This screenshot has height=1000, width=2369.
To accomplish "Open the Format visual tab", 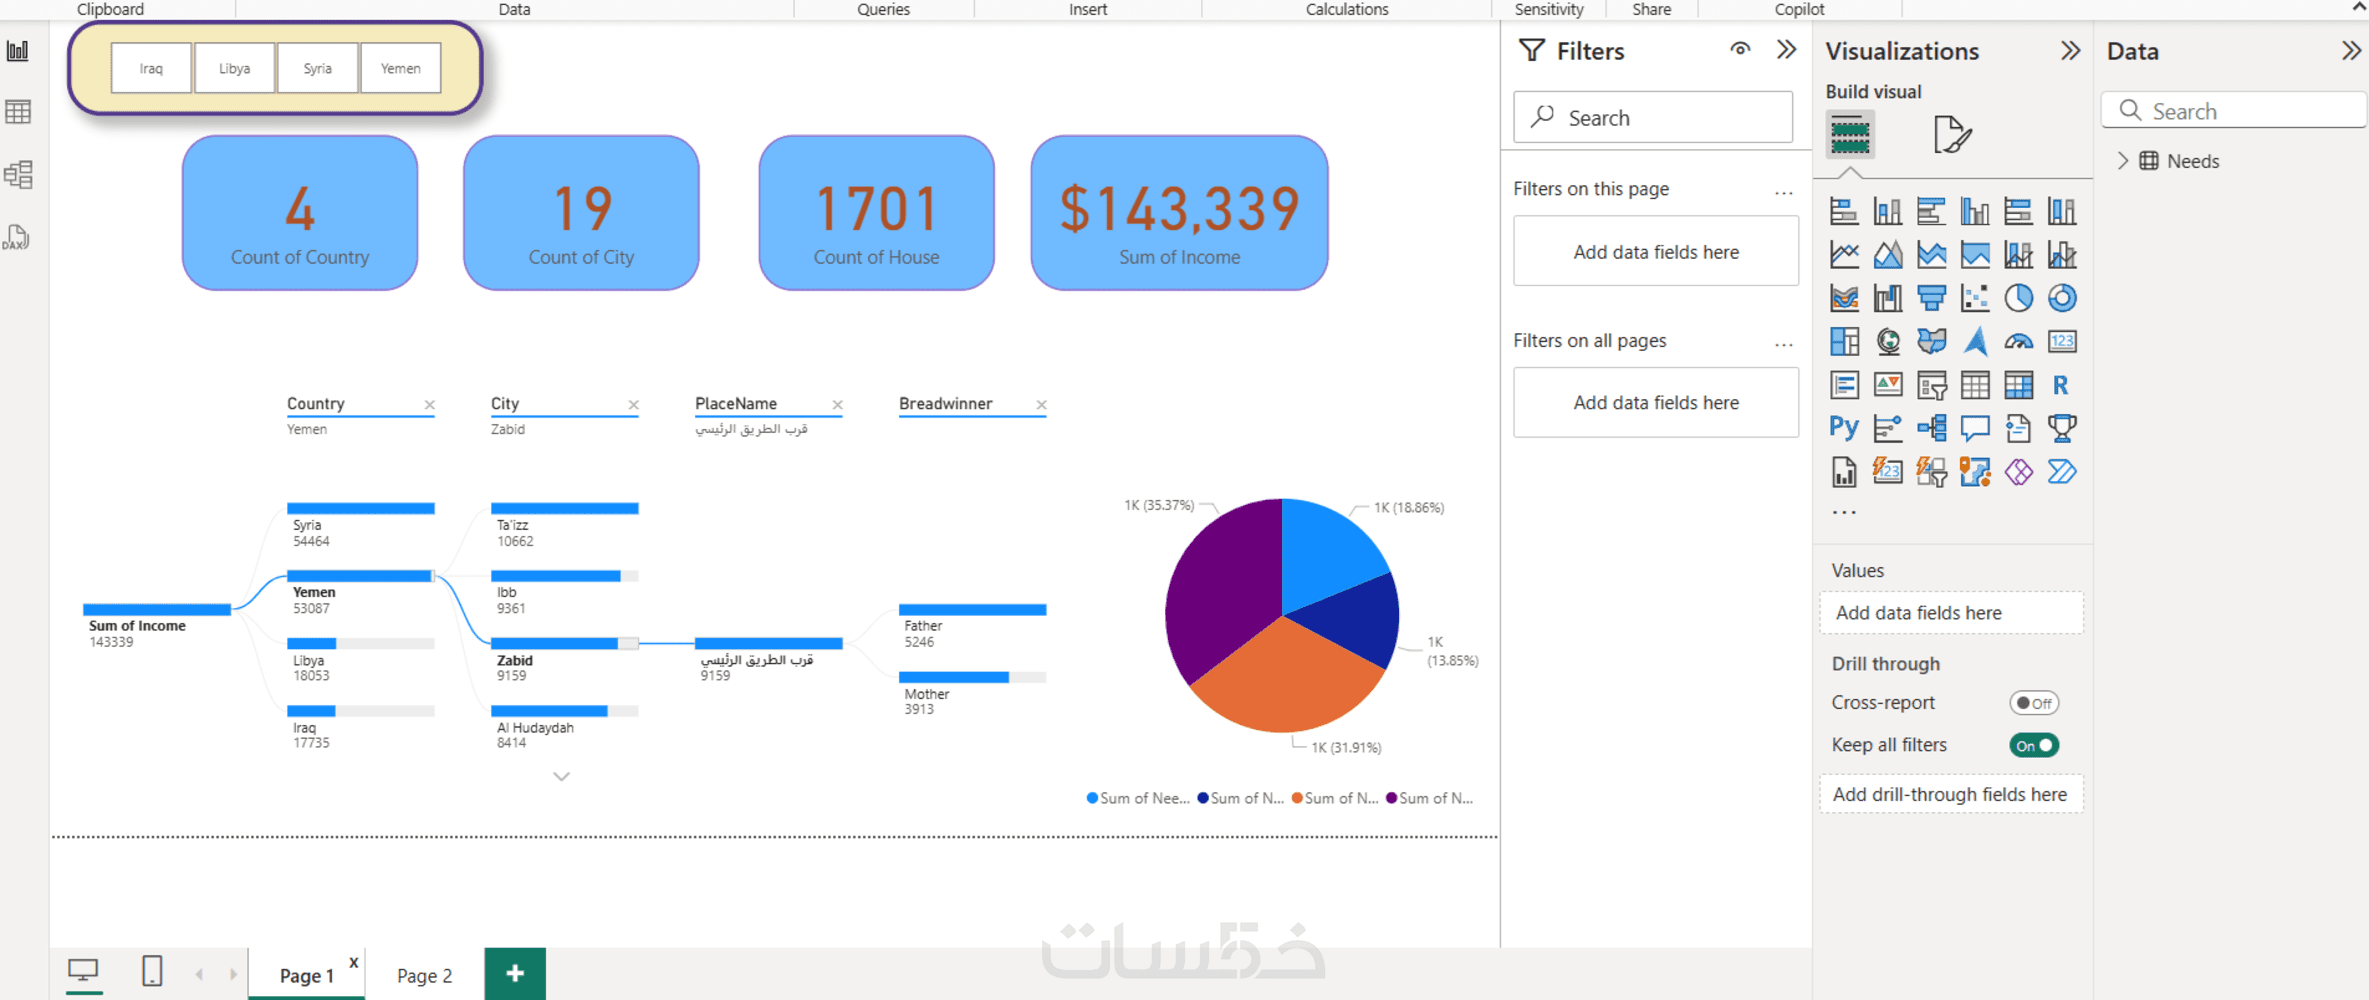I will pos(1951,134).
